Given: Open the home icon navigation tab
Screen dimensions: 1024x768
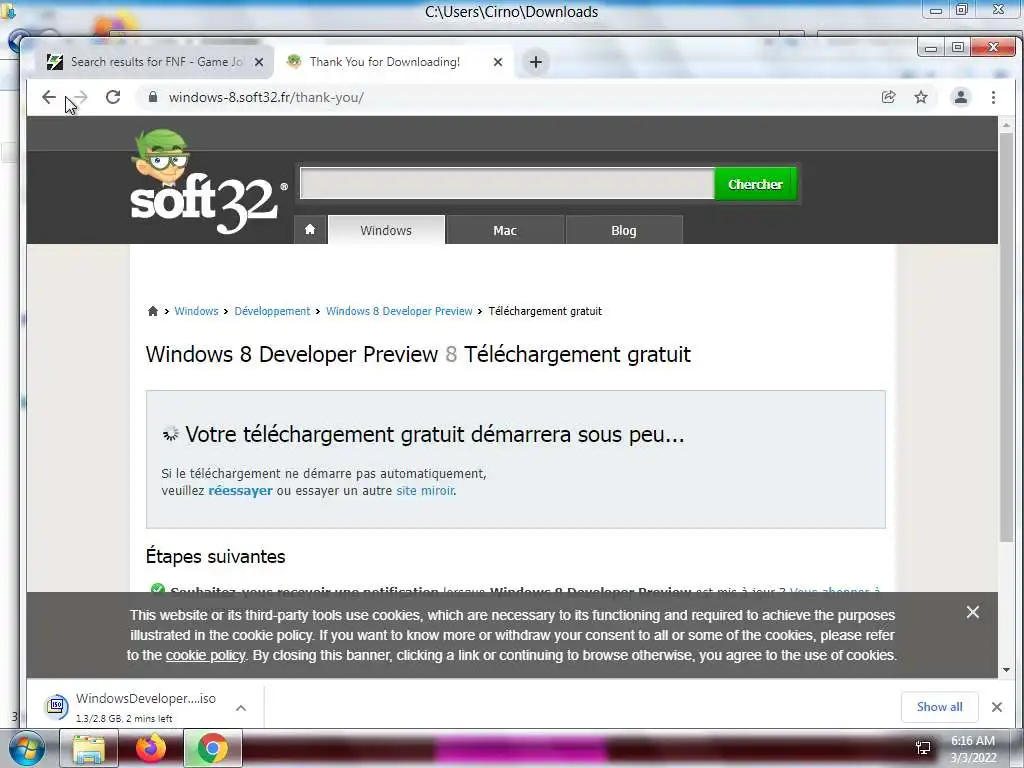Looking at the screenshot, I should [x=310, y=230].
